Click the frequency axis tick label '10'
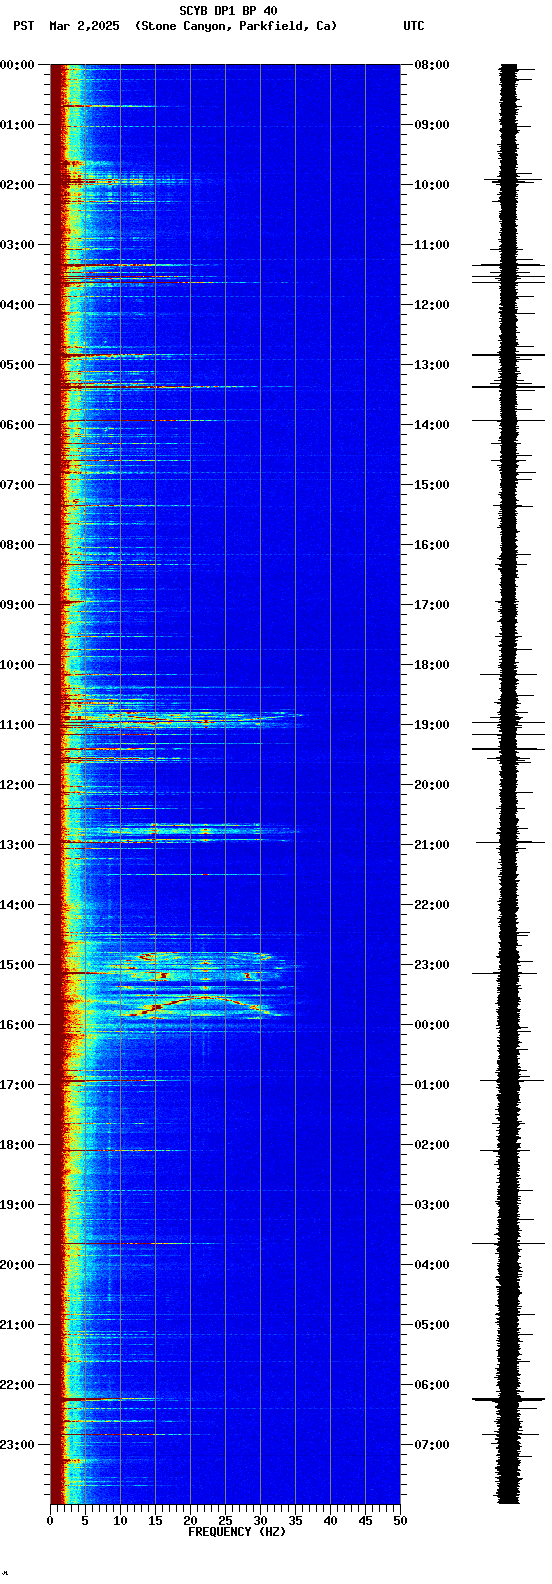552x1584 pixels. click(120, 1521)
